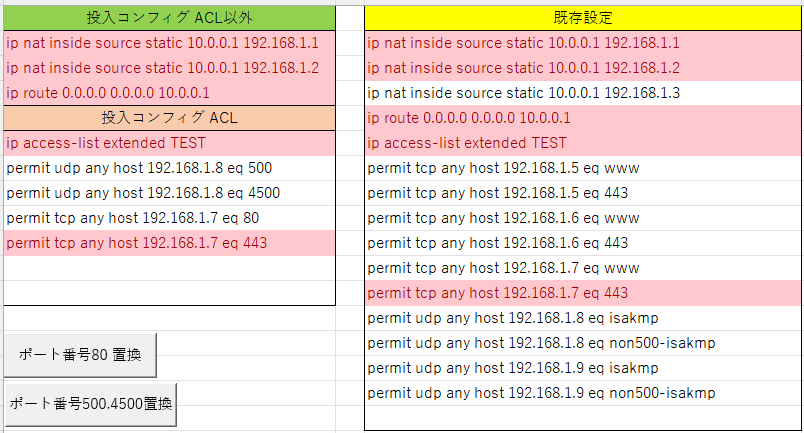Select permit udp 192.168.1.8 eq 500 cell

tap(170, 168)
